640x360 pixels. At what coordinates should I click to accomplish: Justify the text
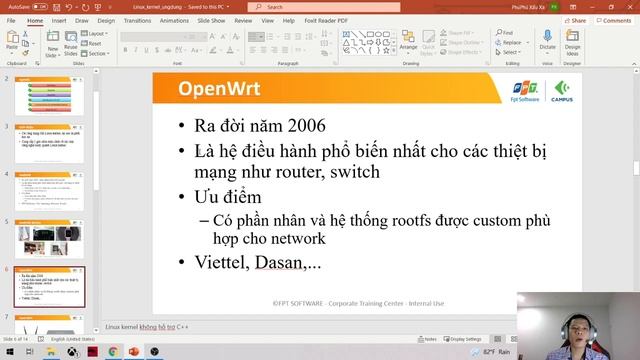click(x=285, y=50)
